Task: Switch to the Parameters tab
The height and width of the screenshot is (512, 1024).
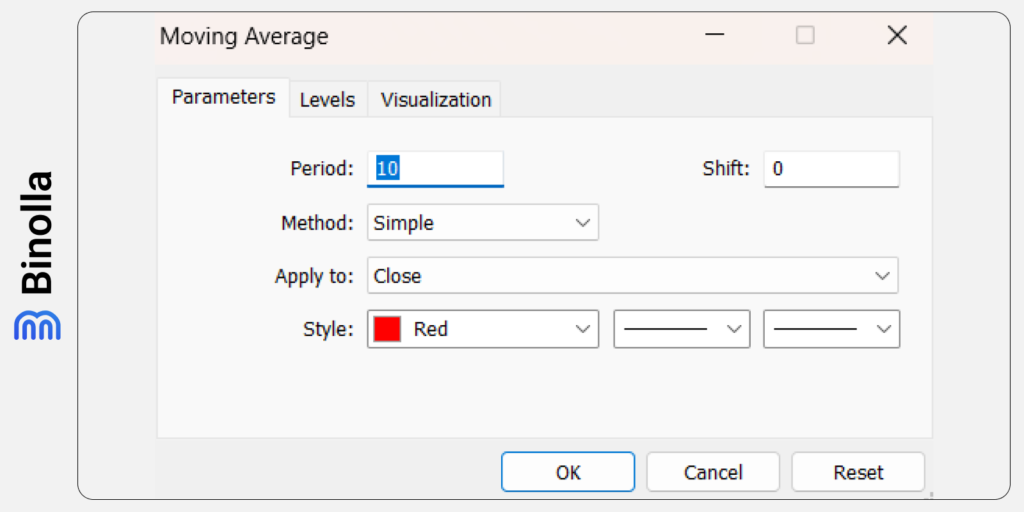Action: (x=223, y=97)
